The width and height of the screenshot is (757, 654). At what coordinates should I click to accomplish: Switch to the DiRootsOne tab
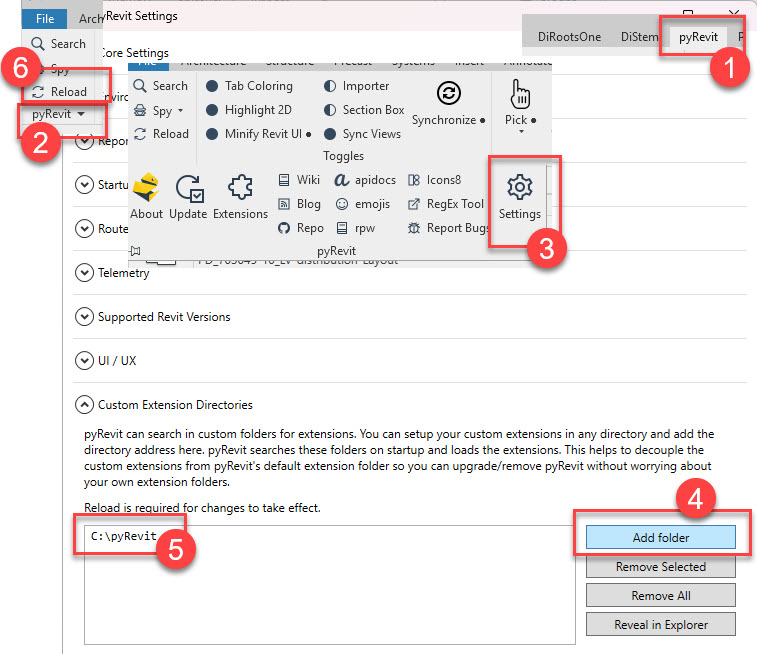pyautogui.click(x=569, y=37)
